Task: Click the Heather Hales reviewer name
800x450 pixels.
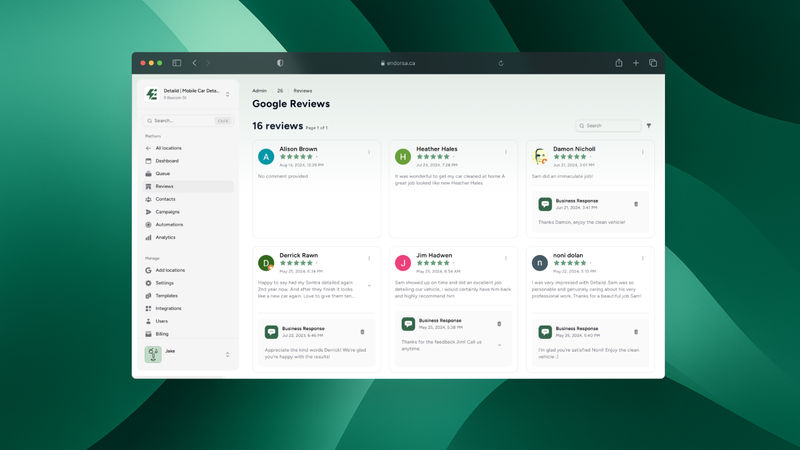Action: (437, 149)
